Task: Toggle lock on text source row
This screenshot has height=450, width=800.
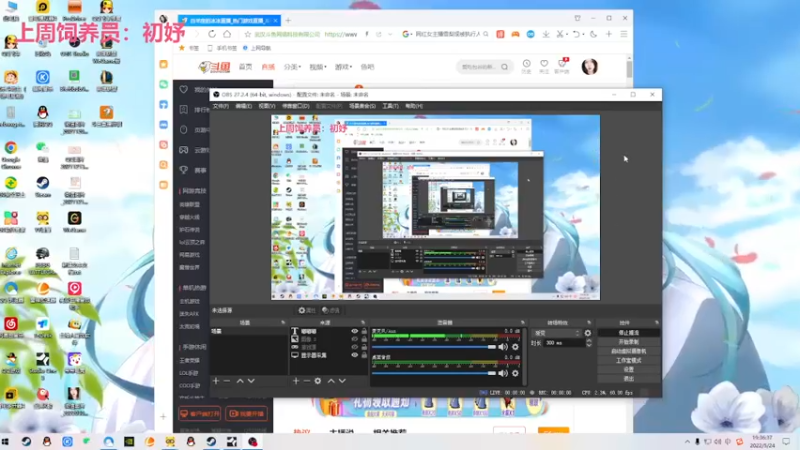Action: (364, 331)
